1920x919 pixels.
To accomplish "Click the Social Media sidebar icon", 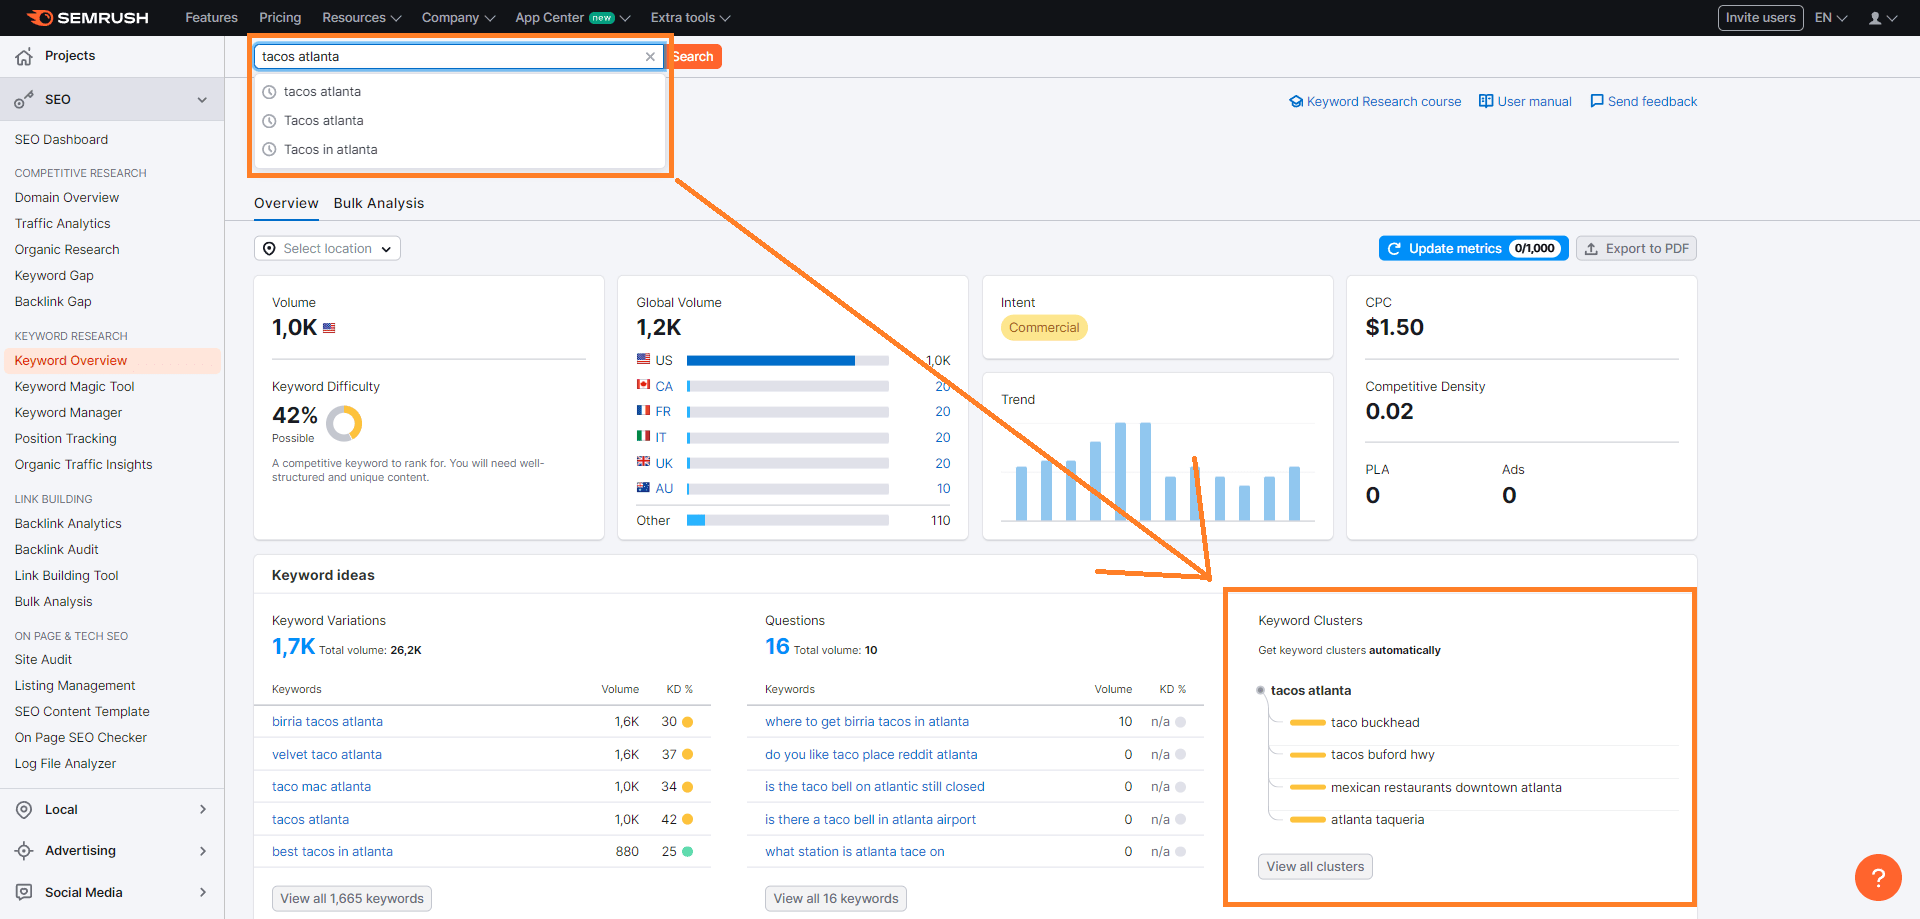I will click(x=24, y=892).
